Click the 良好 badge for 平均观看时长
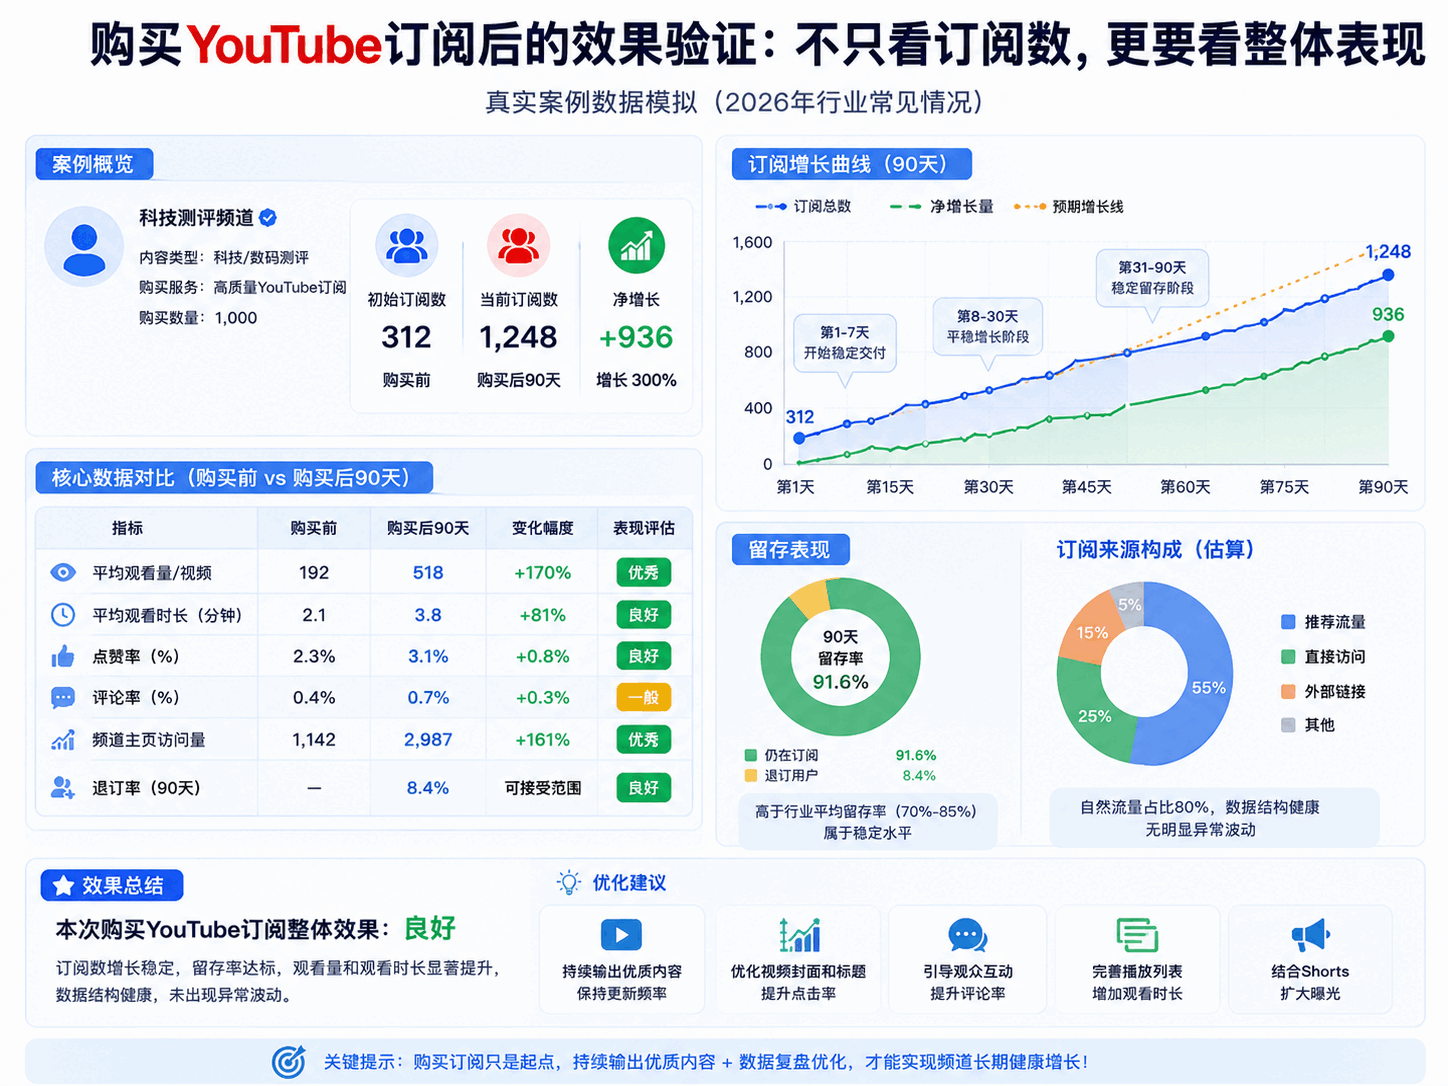Screen dimensions: 1448x1086 pos(643,615)
